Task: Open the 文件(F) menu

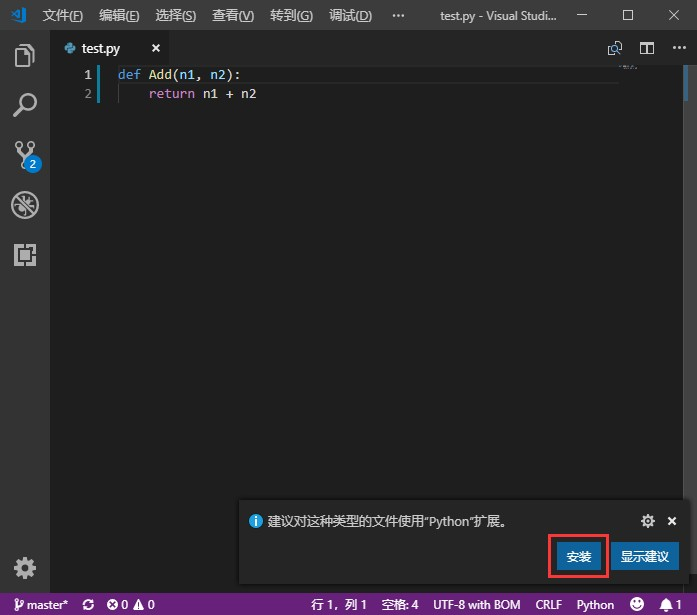Action: pyautogui.click(x=63, y=16)
